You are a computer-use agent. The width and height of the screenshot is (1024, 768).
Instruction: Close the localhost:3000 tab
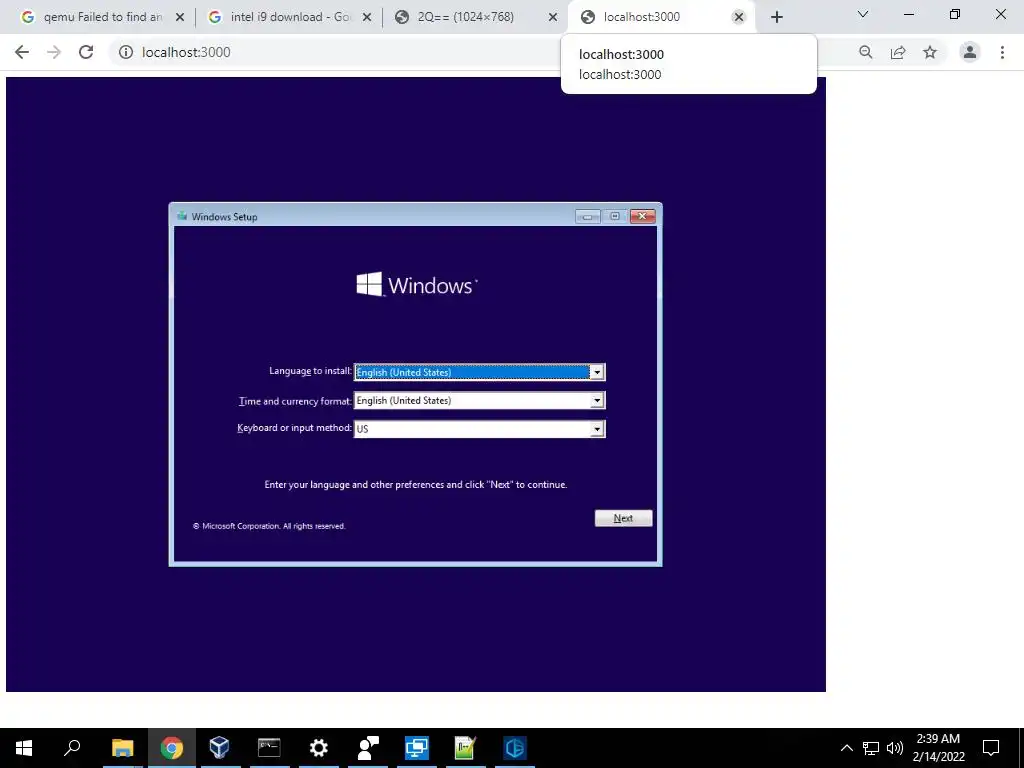coord(739,18)
